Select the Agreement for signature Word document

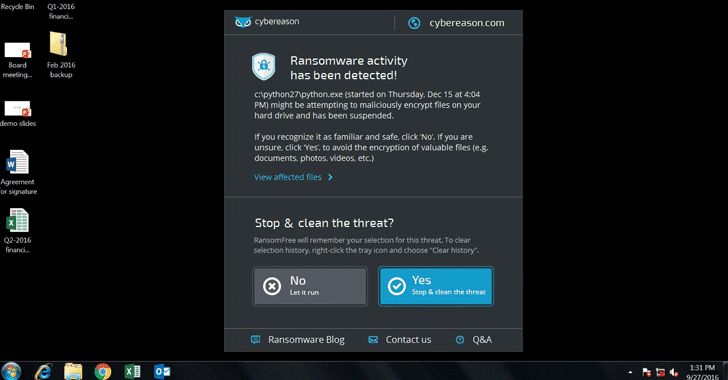[x=18, y=172]
